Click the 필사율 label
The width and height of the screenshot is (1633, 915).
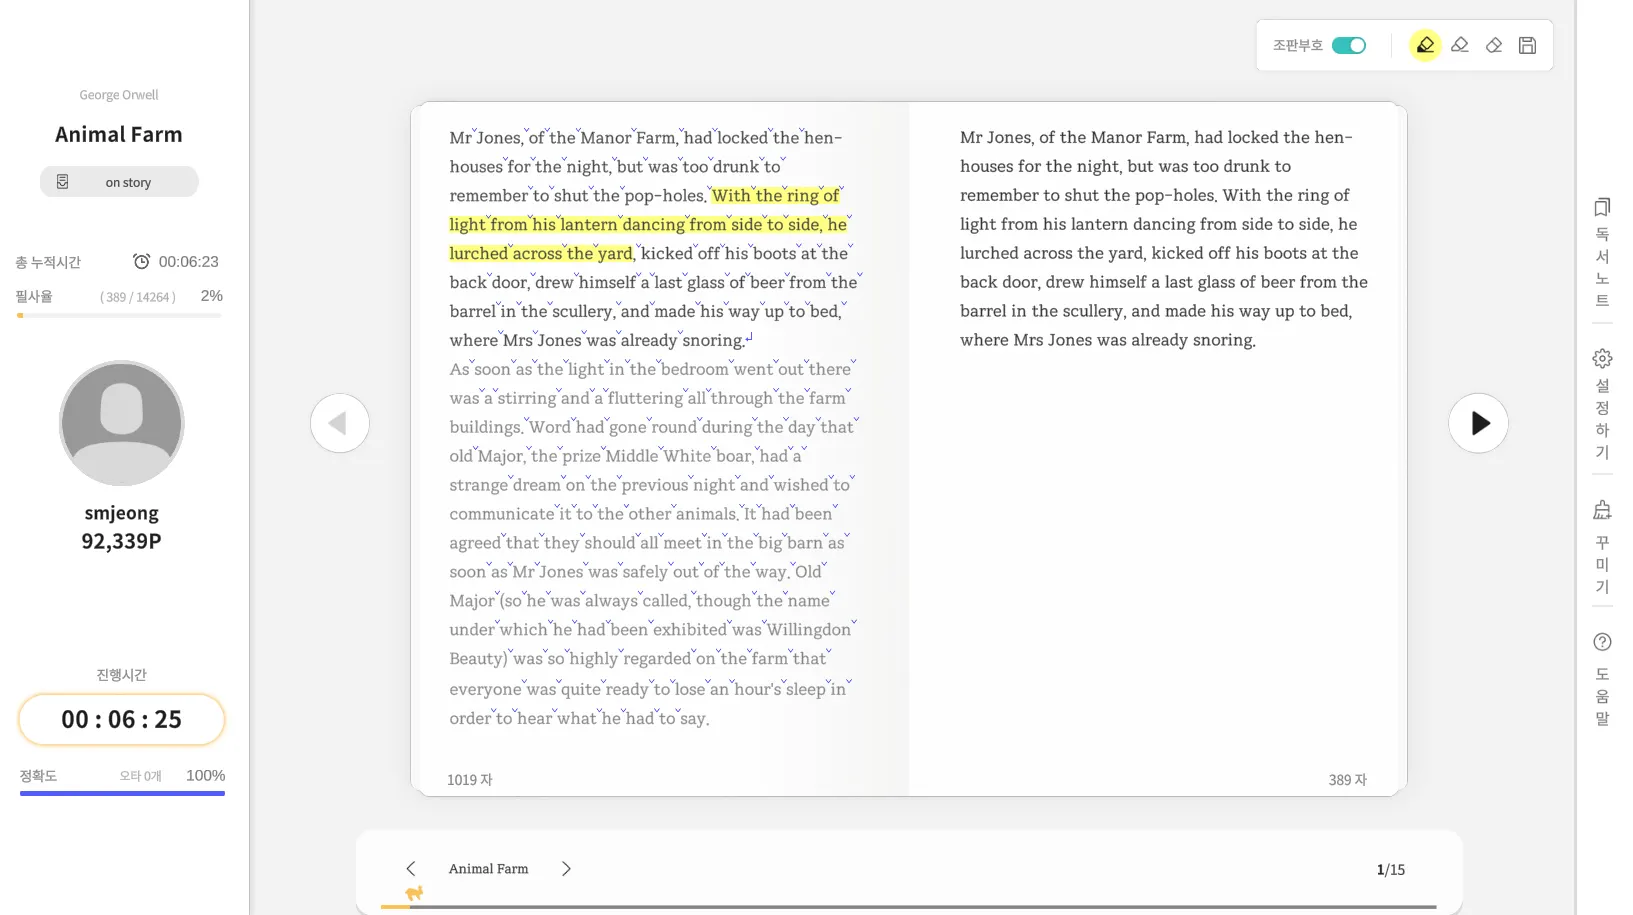pos(34,296)
